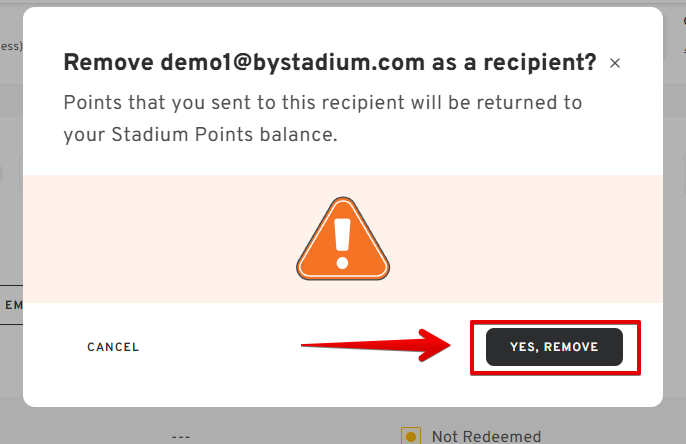This screenshot has width=686, height=444.
Task: Click the dashes placeholder below the dialog
Action: coord(181,437)
